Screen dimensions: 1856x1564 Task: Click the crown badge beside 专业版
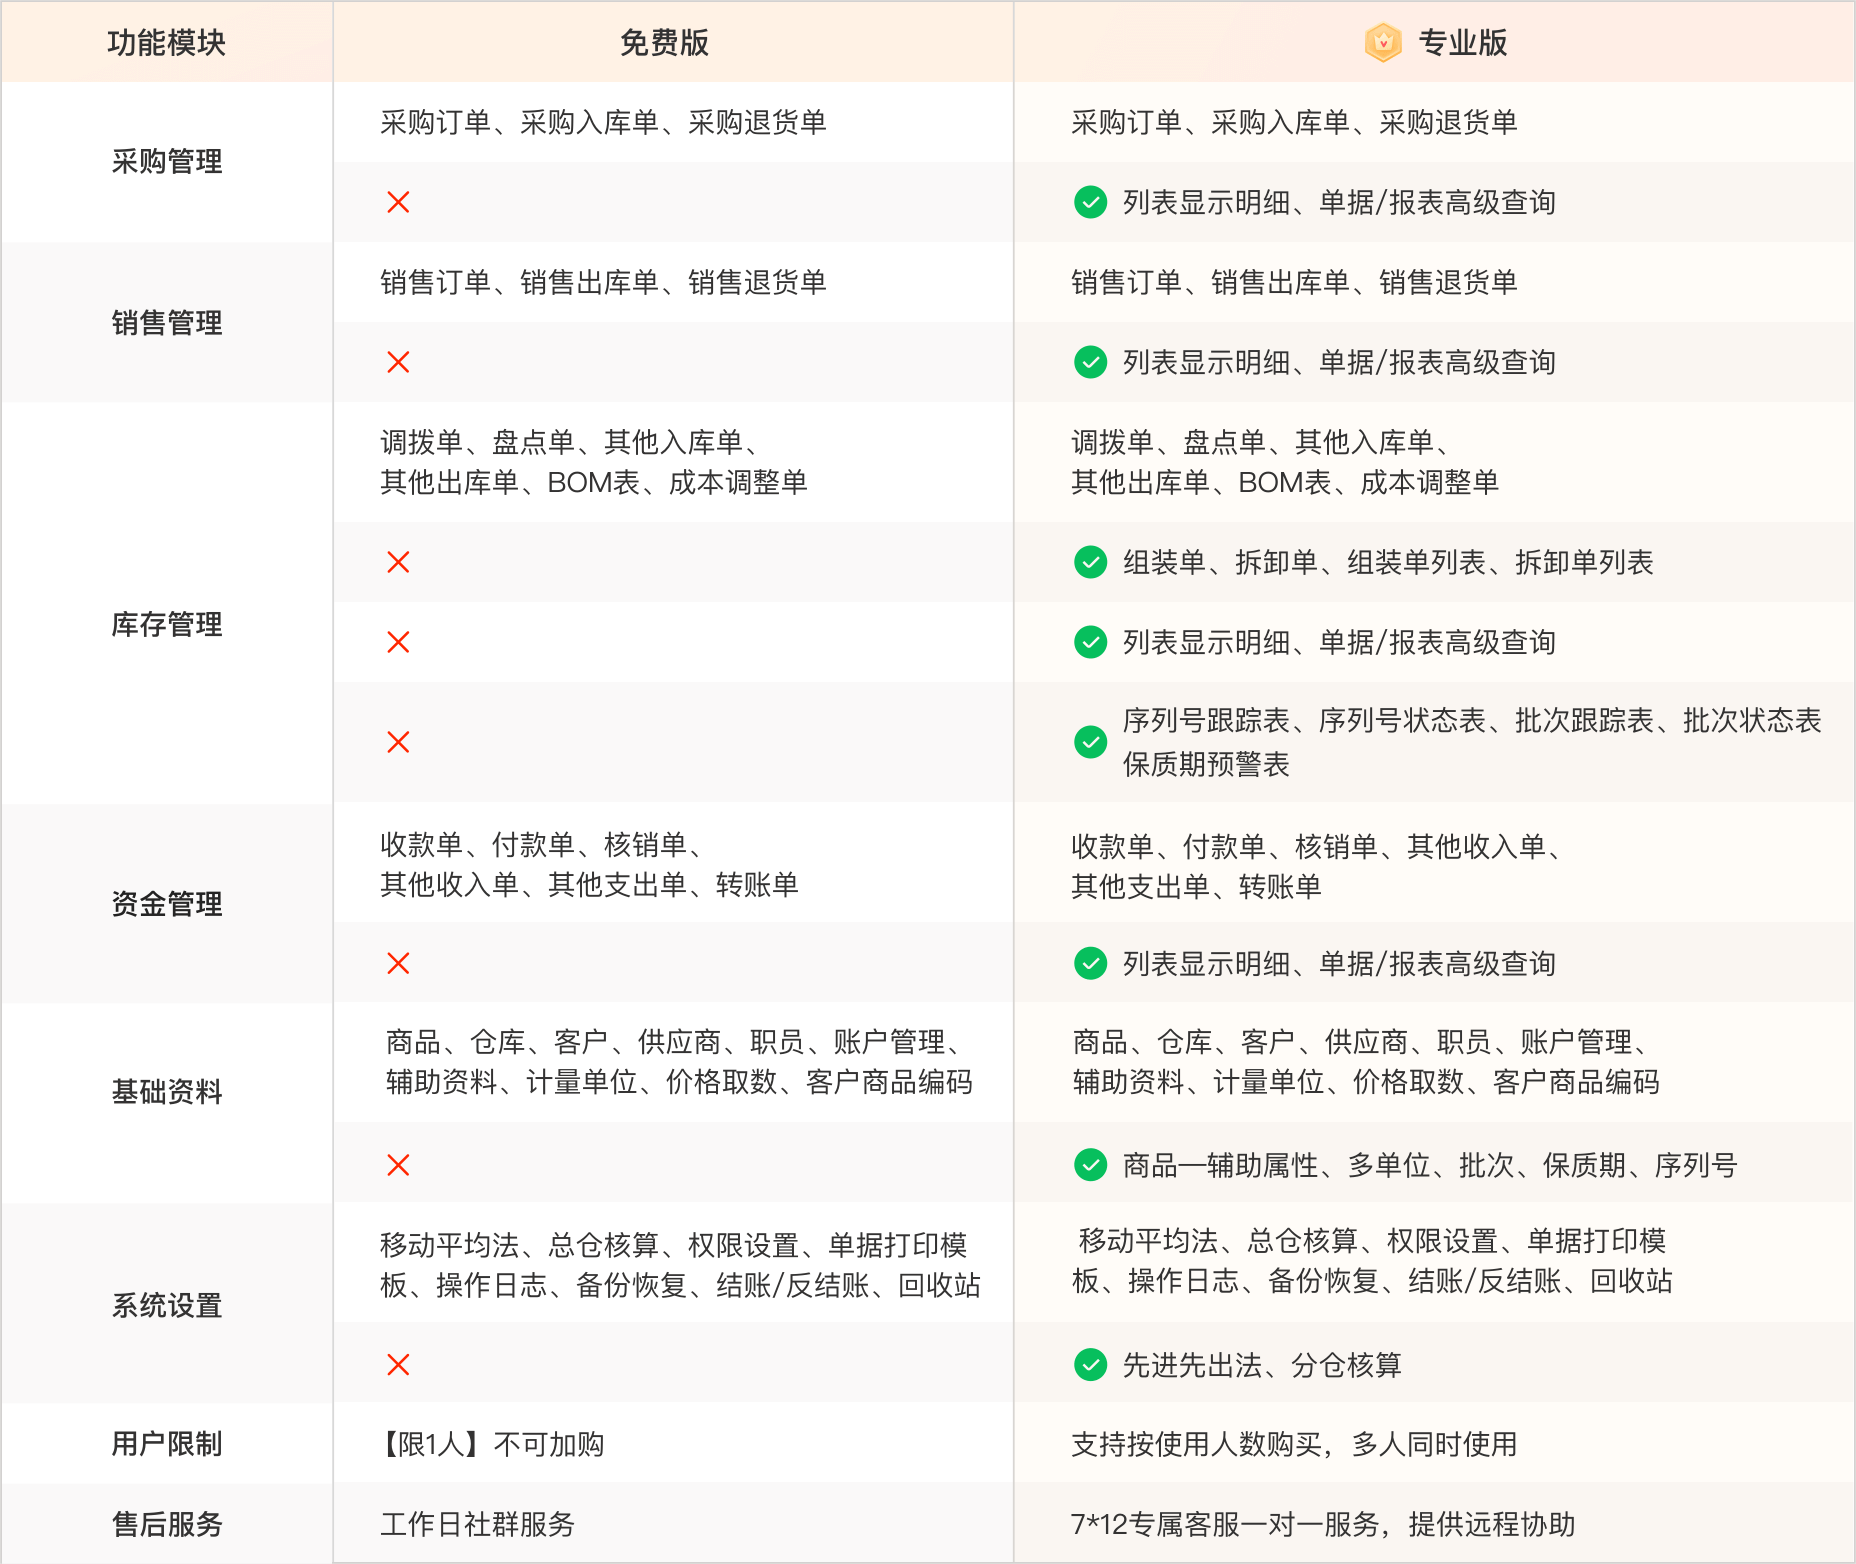tap(1383, 43)
